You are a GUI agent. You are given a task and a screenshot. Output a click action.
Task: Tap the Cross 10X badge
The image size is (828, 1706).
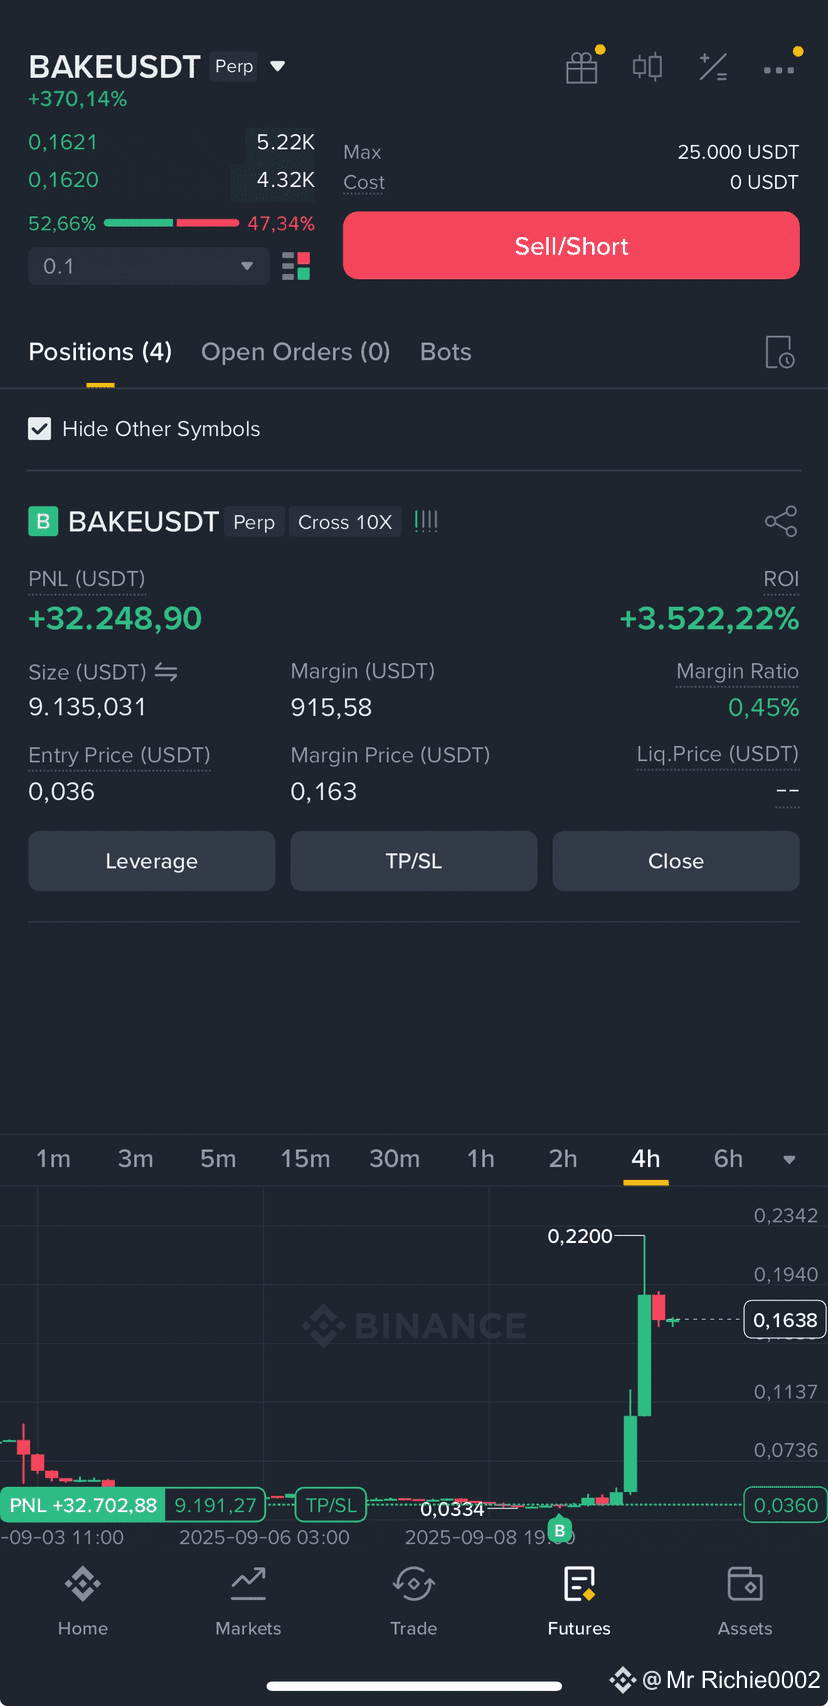point(345,522)
